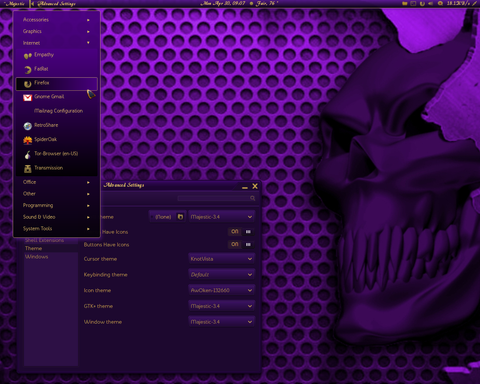Click the network speed indicator in panel
This screenshot has height=384, width=480.
coord(458,4)
